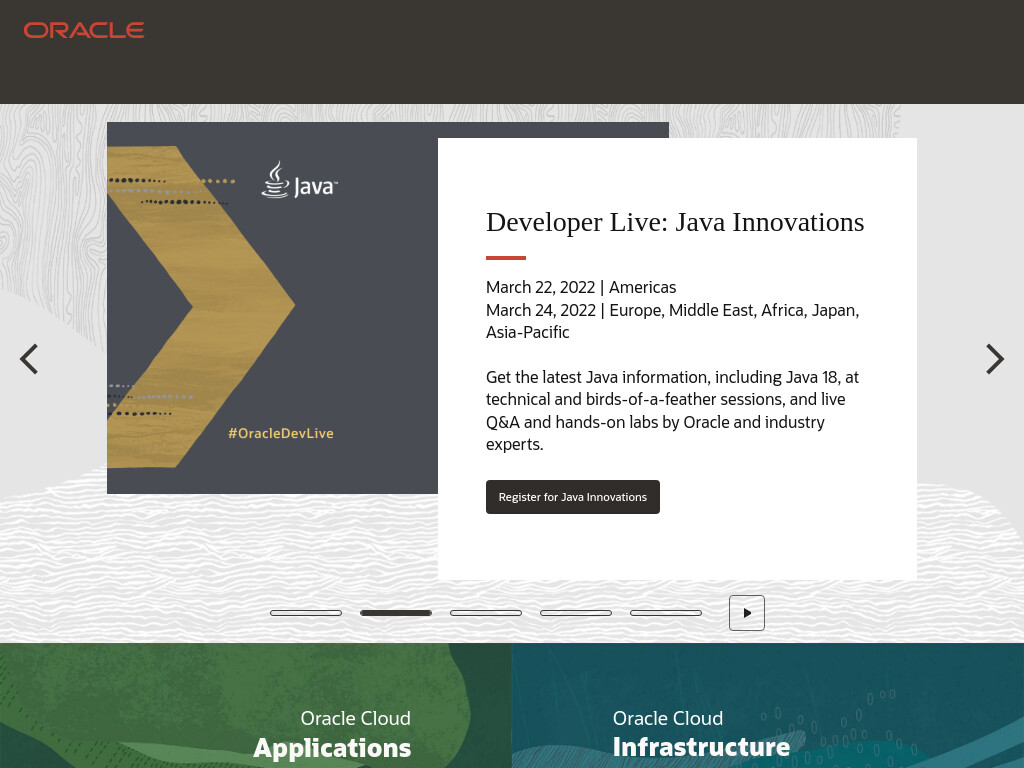1024x768 pixels.
Task: Click the March 22, 2022 Americas line
Action: pos(581,287)
